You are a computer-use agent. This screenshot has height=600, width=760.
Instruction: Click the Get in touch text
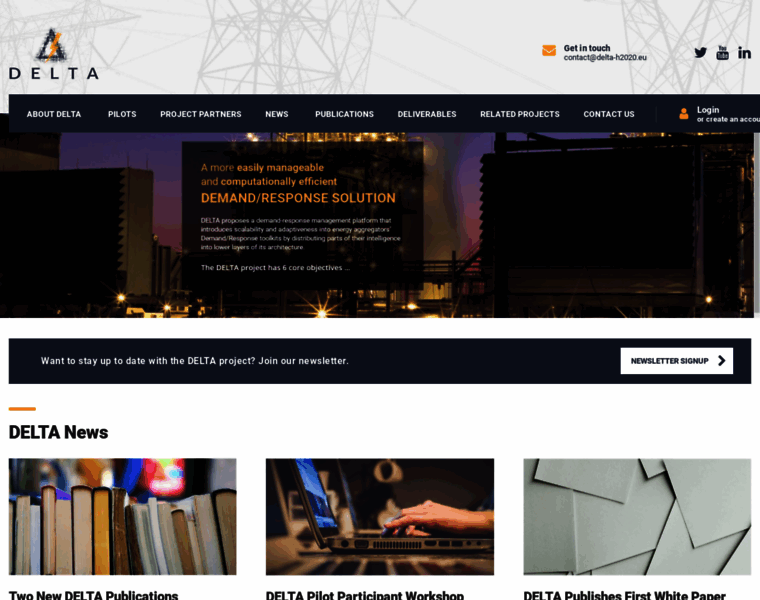pyautogui.click(x=586, y=48)
